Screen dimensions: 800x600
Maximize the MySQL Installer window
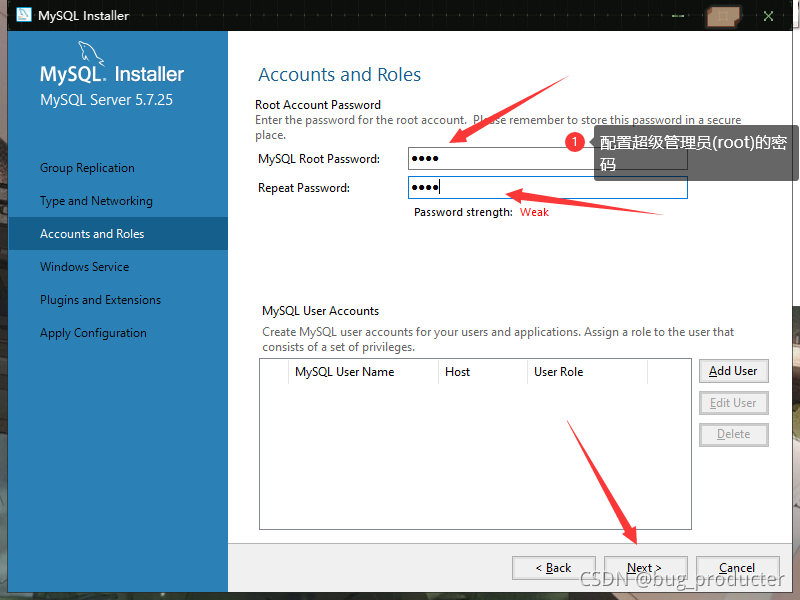(723, 16)
